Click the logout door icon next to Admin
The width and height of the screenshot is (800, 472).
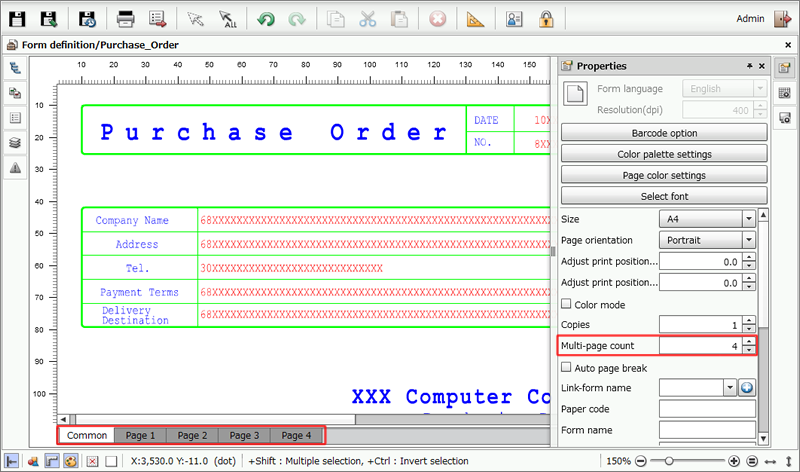point(782,19)
